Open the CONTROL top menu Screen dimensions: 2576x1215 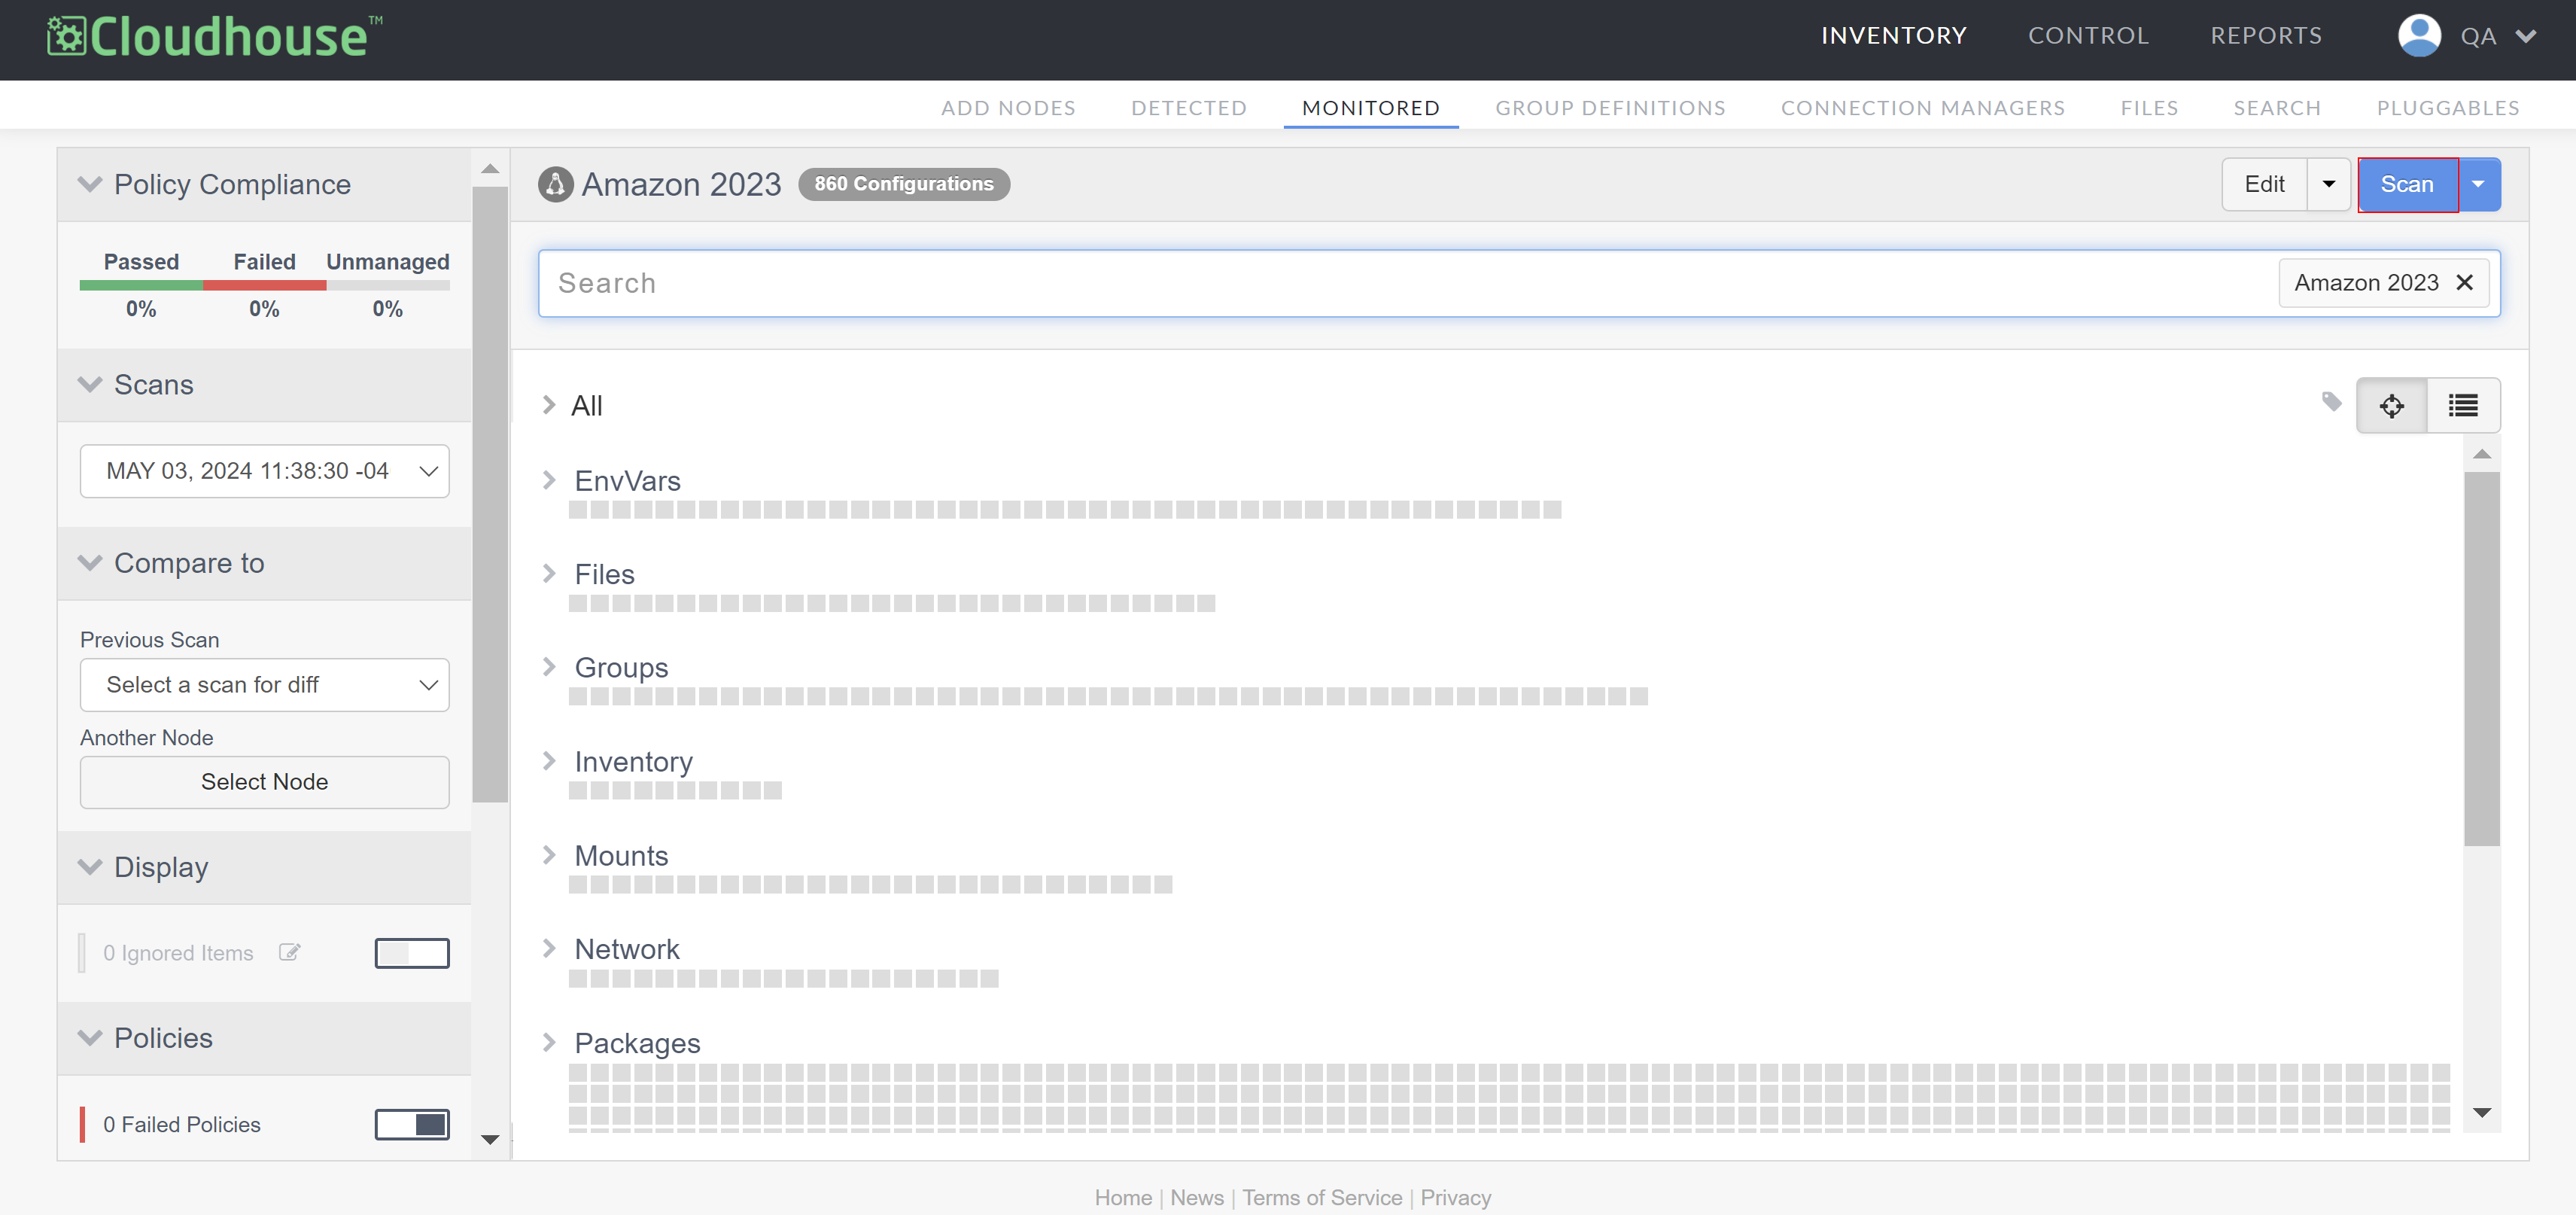[2088, 36]
